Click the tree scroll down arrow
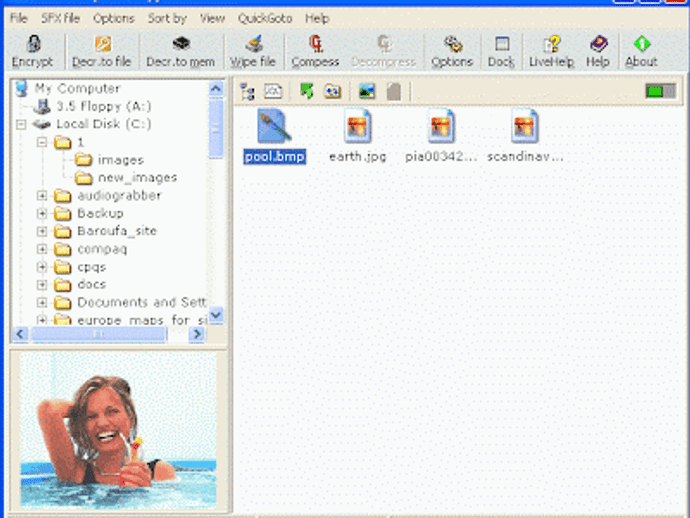690x518 pixels. tap(216, 315)
